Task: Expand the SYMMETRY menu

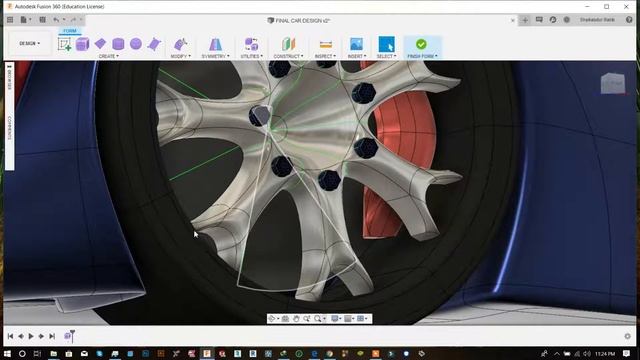Action: (216, 56)
